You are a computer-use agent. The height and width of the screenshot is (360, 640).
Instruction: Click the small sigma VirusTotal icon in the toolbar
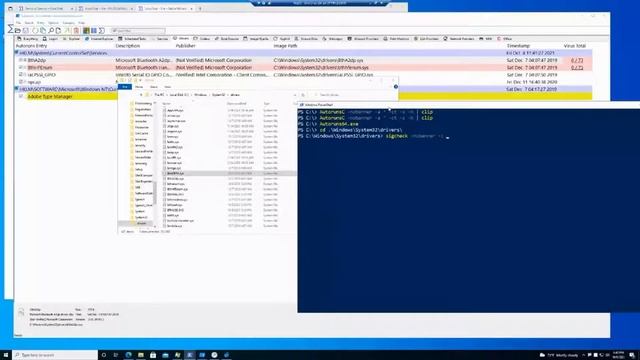pyautogui.click(x=102, y=30)
